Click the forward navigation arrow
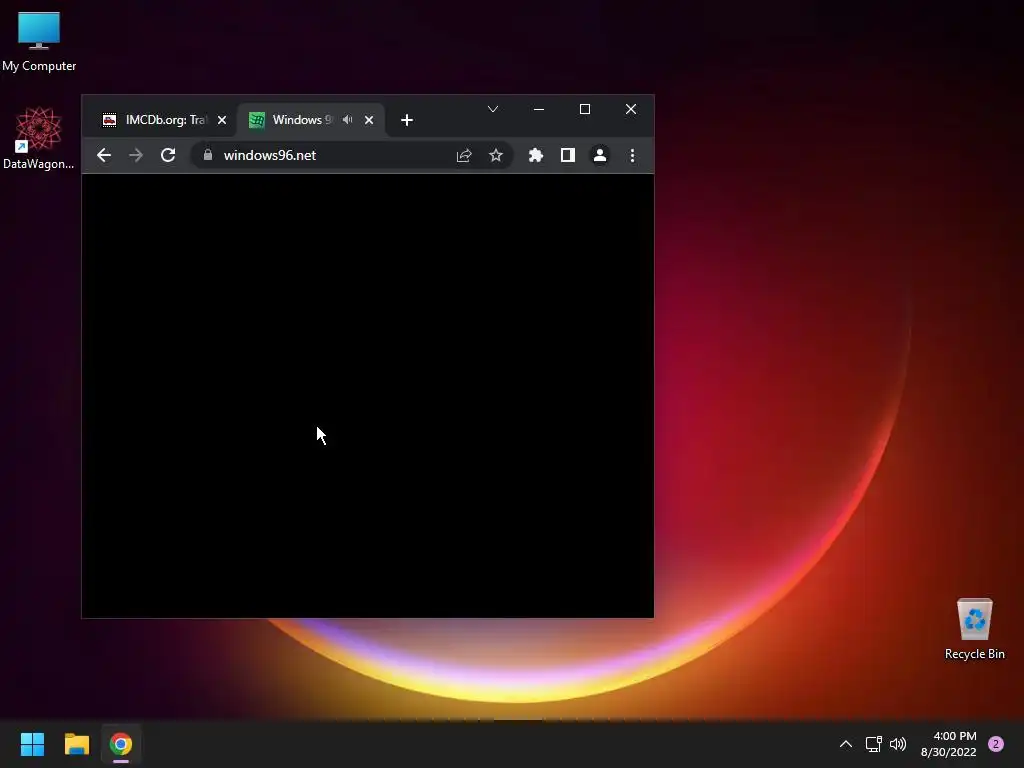Screen dimensions: 1024x768 (136, 155)
